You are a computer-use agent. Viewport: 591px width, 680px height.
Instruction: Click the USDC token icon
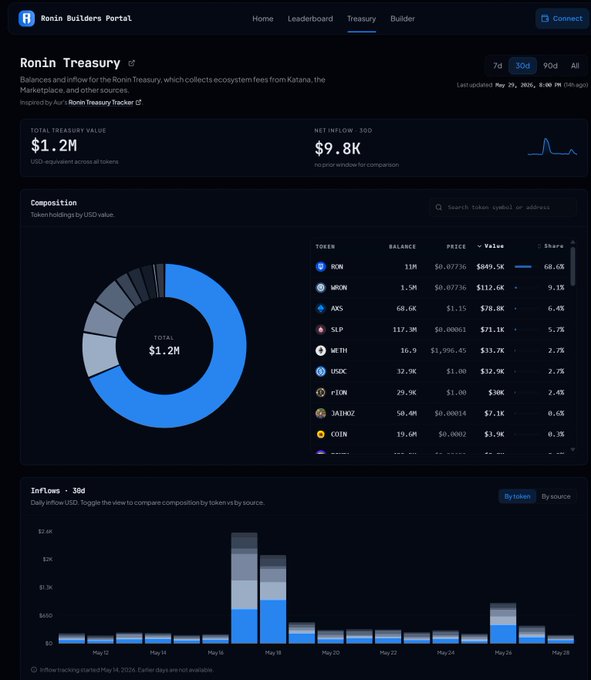click(320, 371)
